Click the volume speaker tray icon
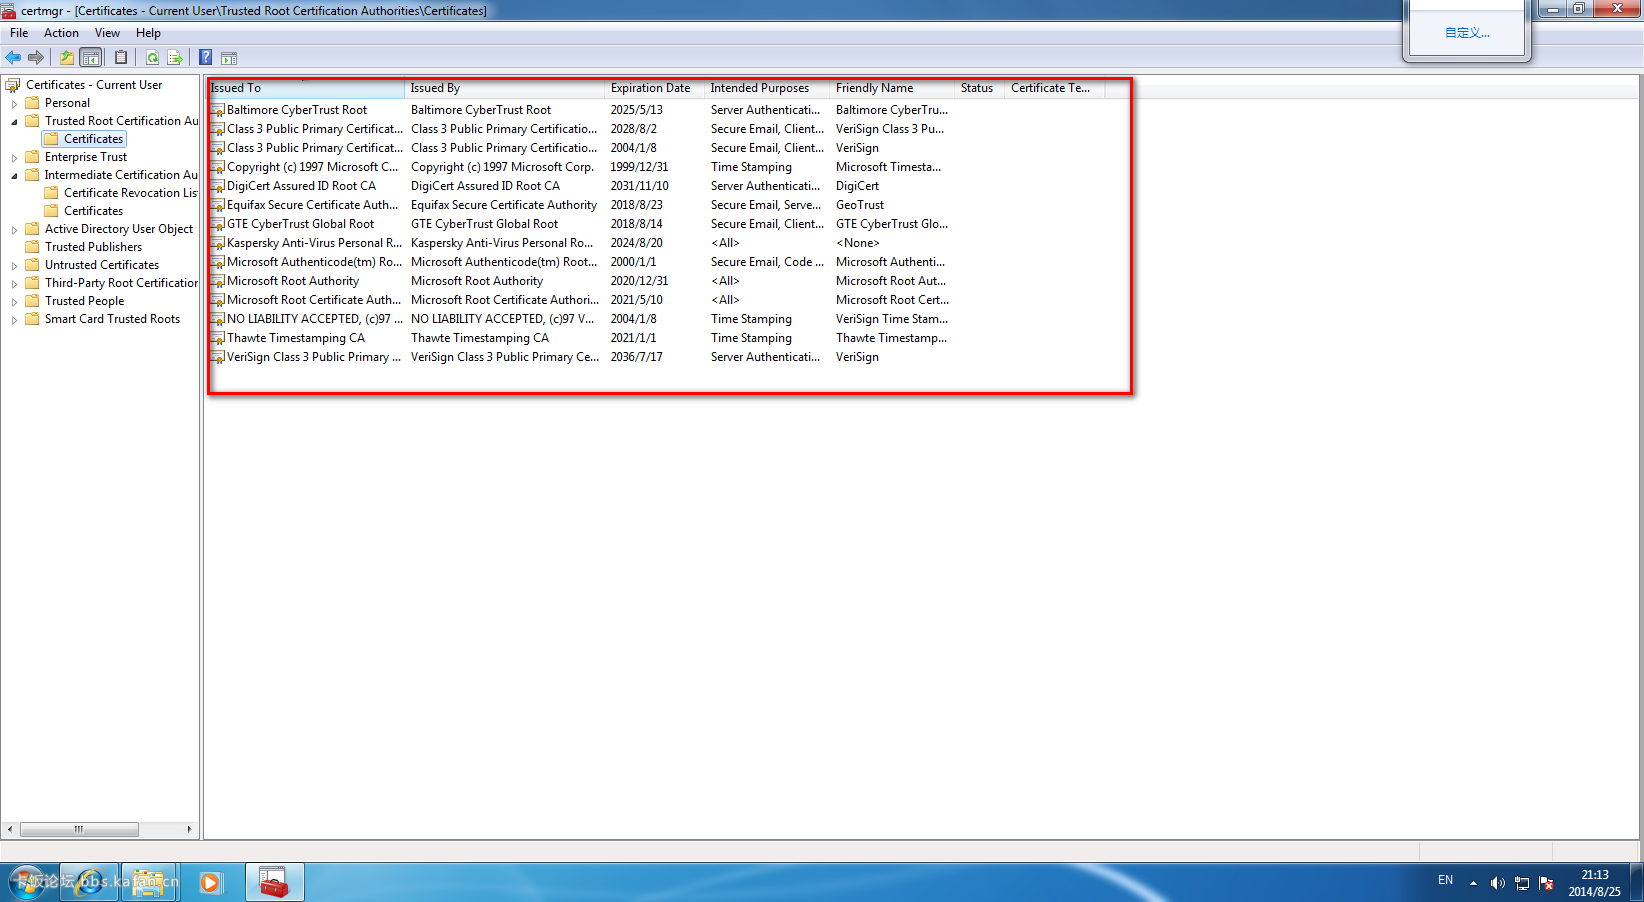The width and height of the screenshot is (1644, 902). point(1497,883)
